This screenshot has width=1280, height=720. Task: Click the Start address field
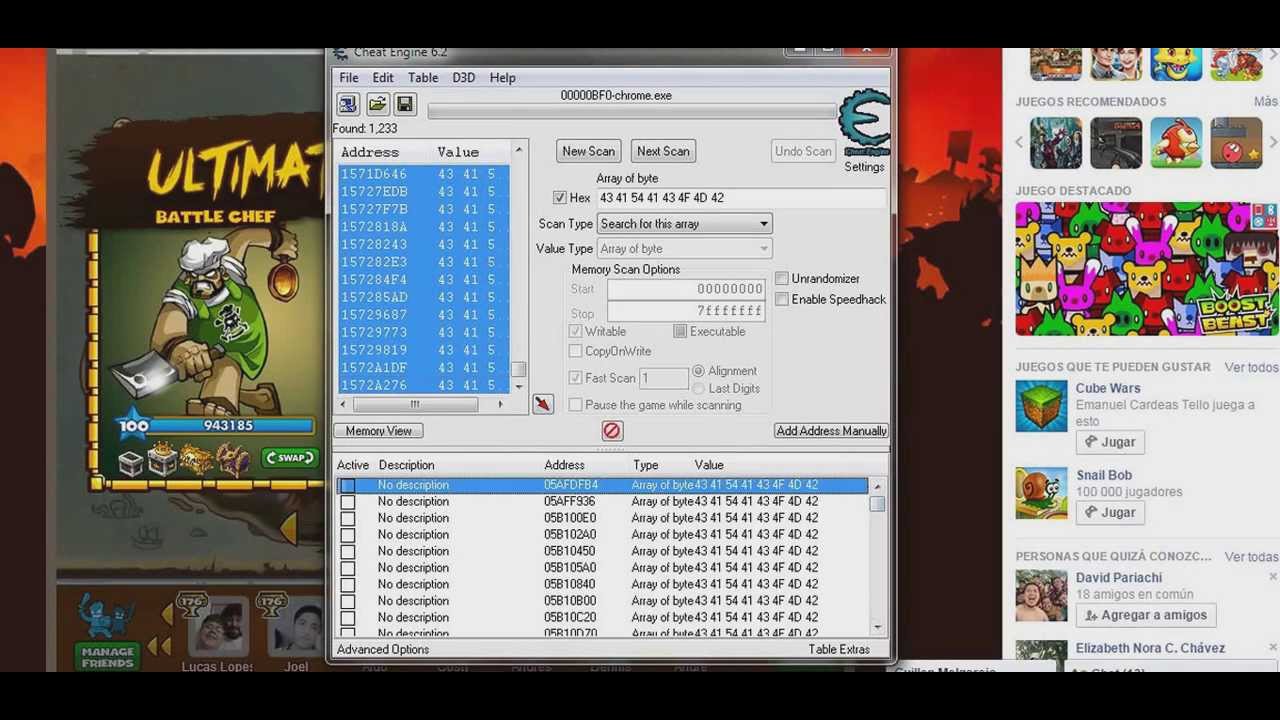[686, 289]
